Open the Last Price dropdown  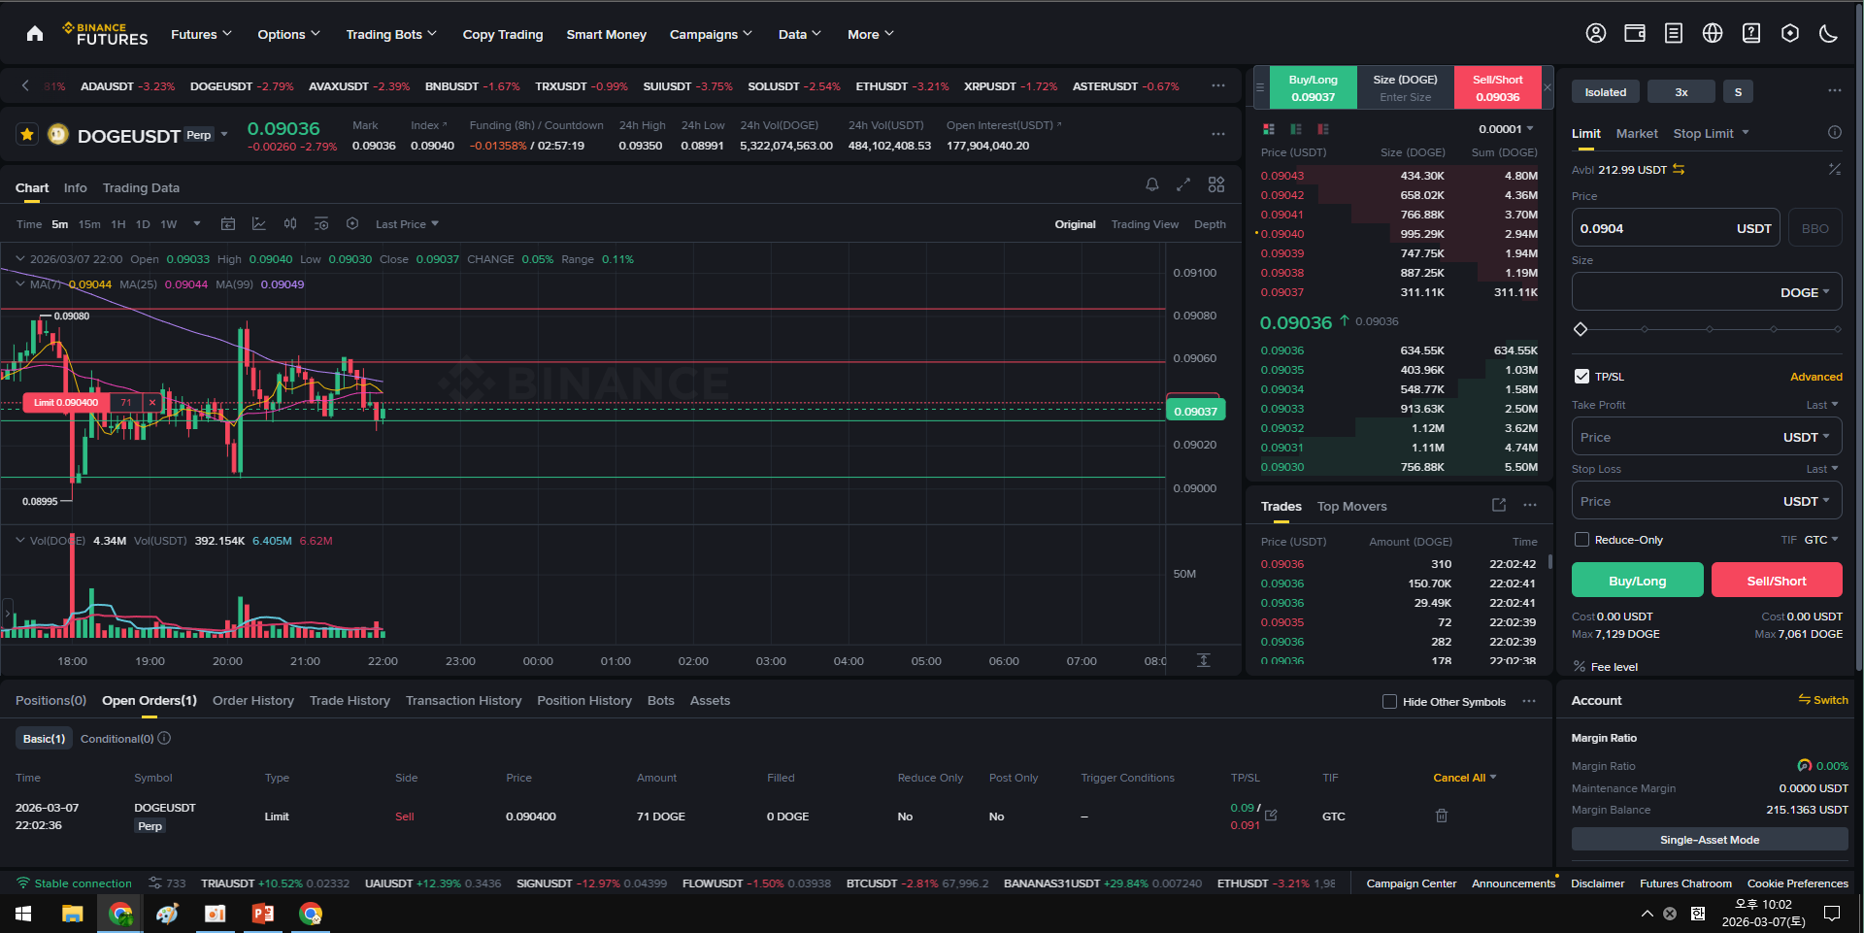[407, 224]
